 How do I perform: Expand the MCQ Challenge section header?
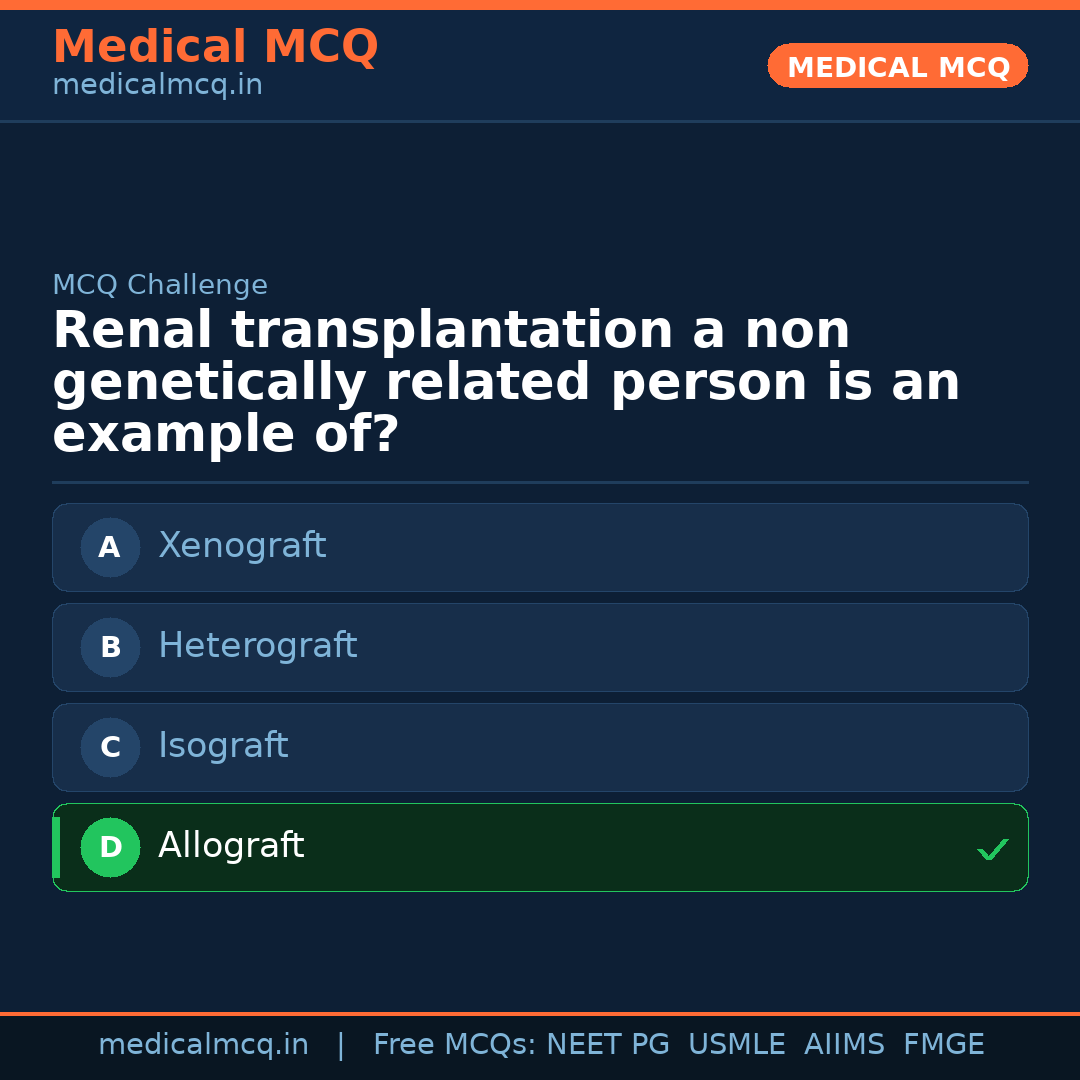160,285
